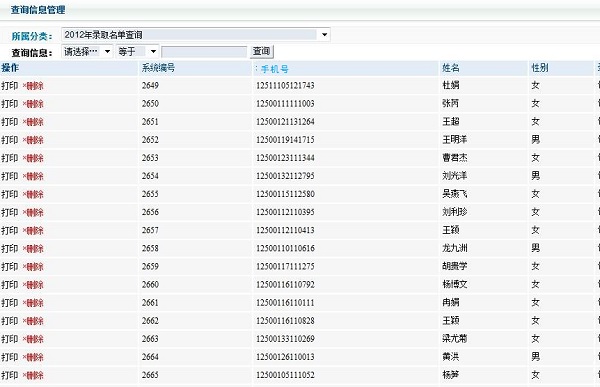The width and height of the screenshot is (600, 387).
Task: Select phone number 12511105121743
Action: (x=285, y=85)
